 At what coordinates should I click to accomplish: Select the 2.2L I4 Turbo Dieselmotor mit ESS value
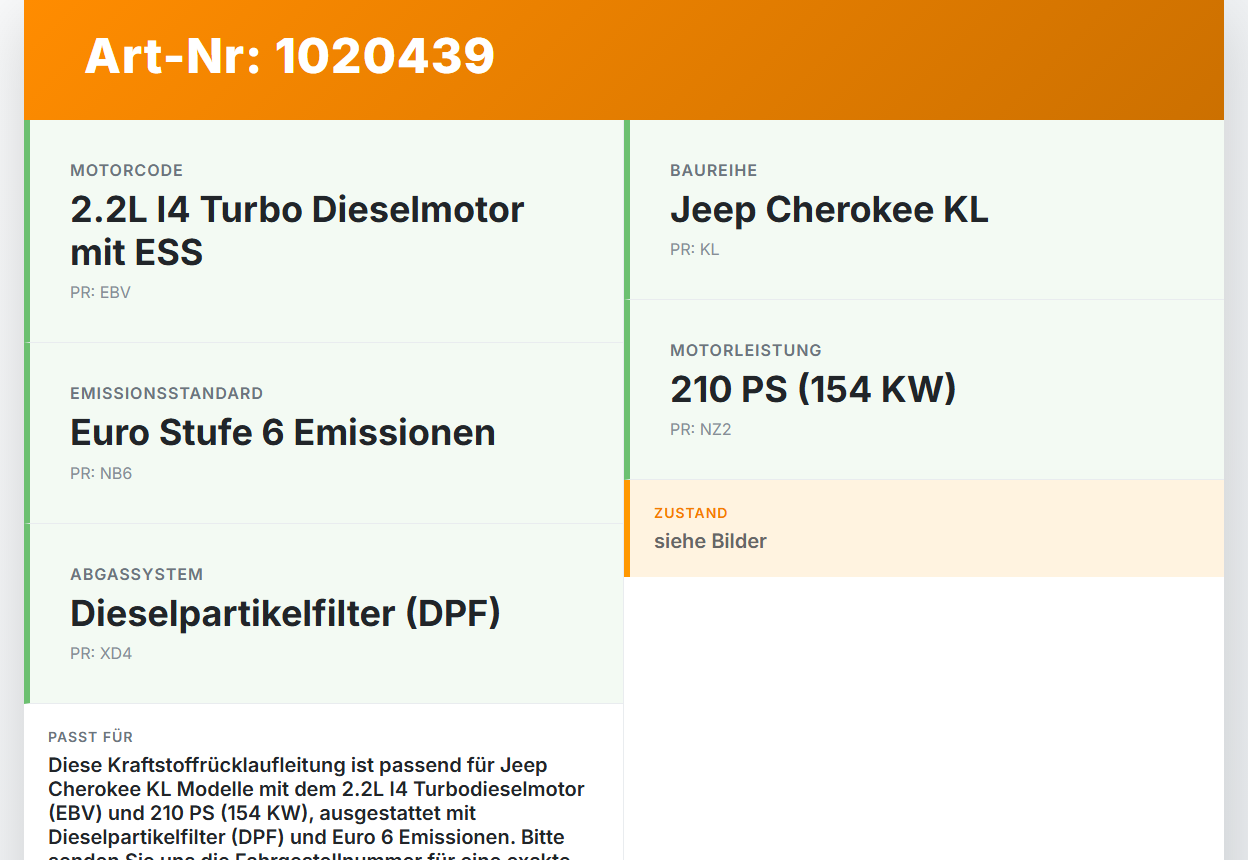pyautogui.click(x=298, y=231)
